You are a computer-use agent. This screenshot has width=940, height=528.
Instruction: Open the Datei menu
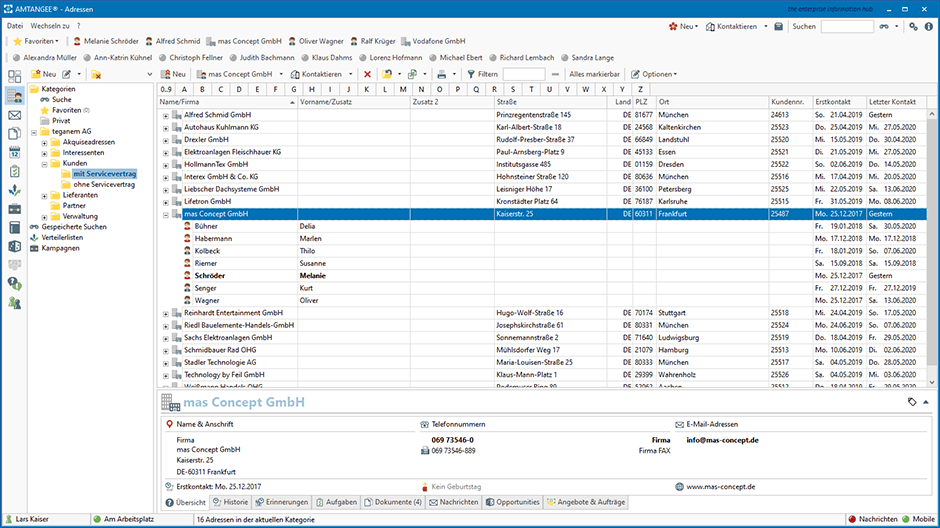[x=15, y=24]
